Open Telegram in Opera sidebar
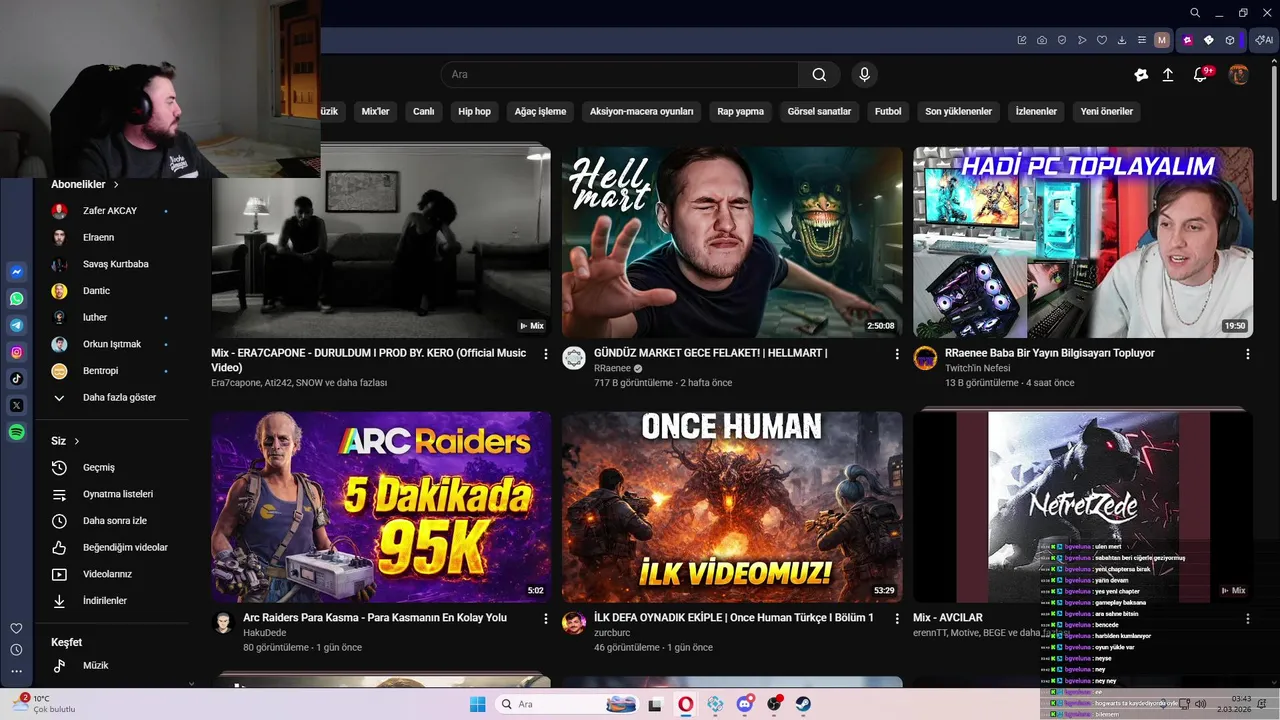The height and width of the screenshot is (720, 1280). point(17,325)
